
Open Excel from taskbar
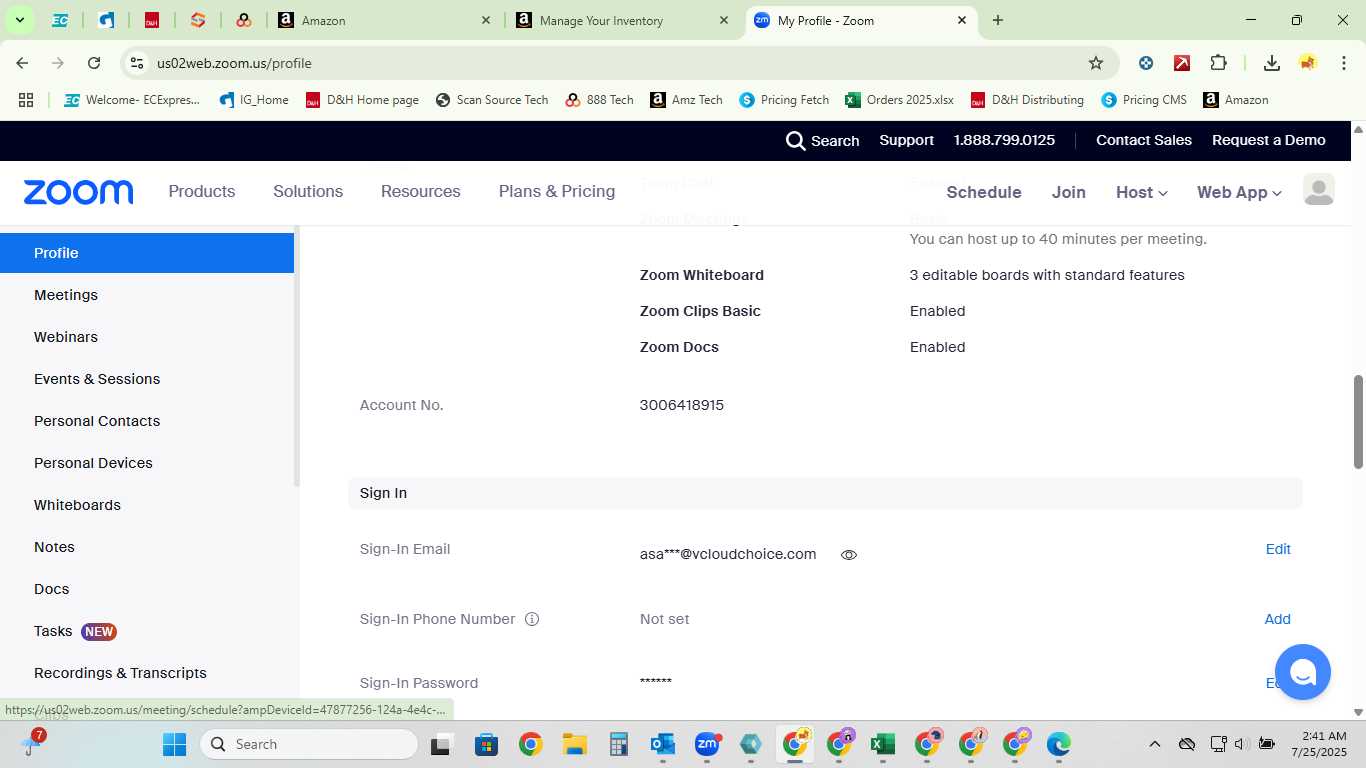click(x=882, y=744)
